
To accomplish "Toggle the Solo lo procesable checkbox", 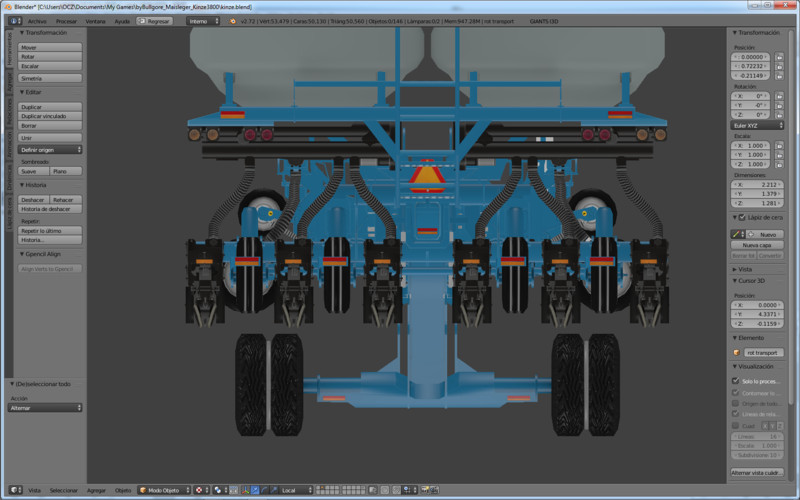I will [x=736, y=381].
